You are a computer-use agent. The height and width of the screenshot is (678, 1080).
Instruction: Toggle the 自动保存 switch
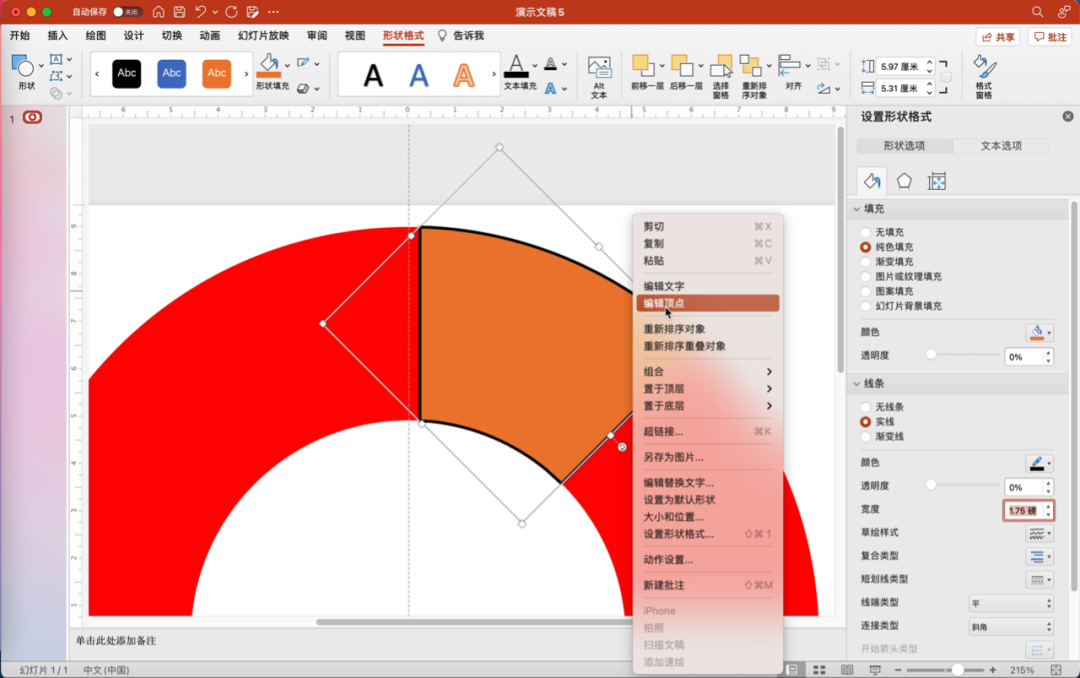[127, 12]
